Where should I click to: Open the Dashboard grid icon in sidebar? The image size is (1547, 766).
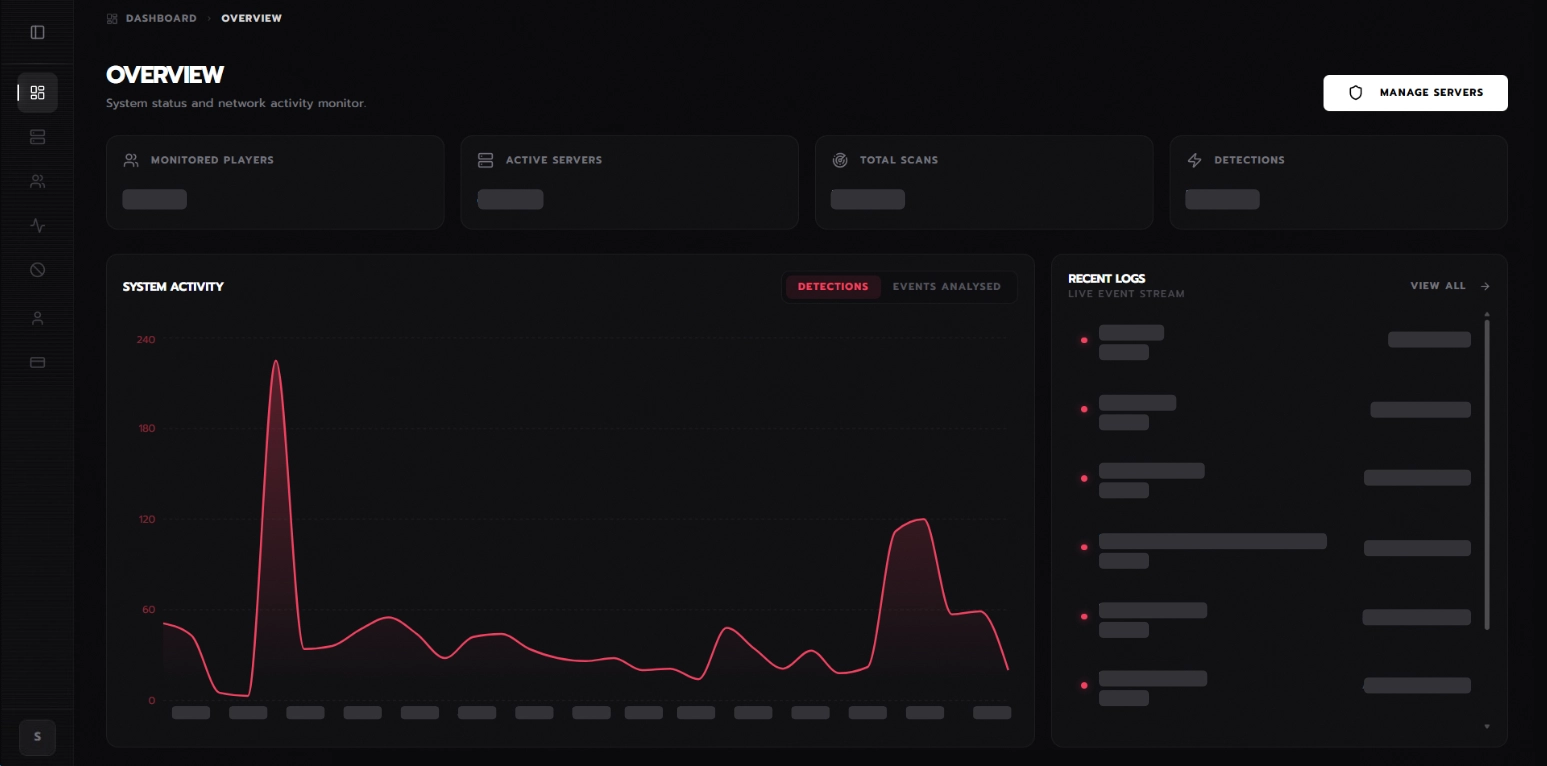pyautogui.click(x=37, y=92)
